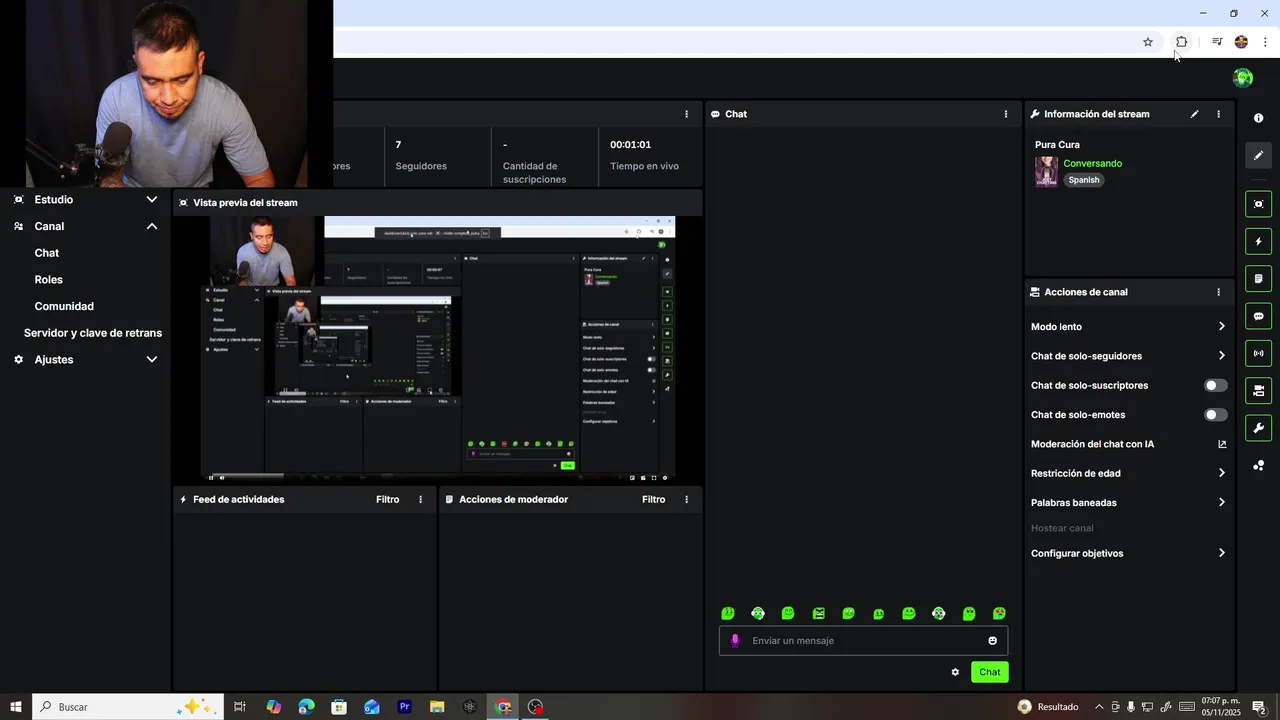Screen dimensions: 1280x720
Task: Show hidden system tray icons chevron
Action: pos(1099,707)
